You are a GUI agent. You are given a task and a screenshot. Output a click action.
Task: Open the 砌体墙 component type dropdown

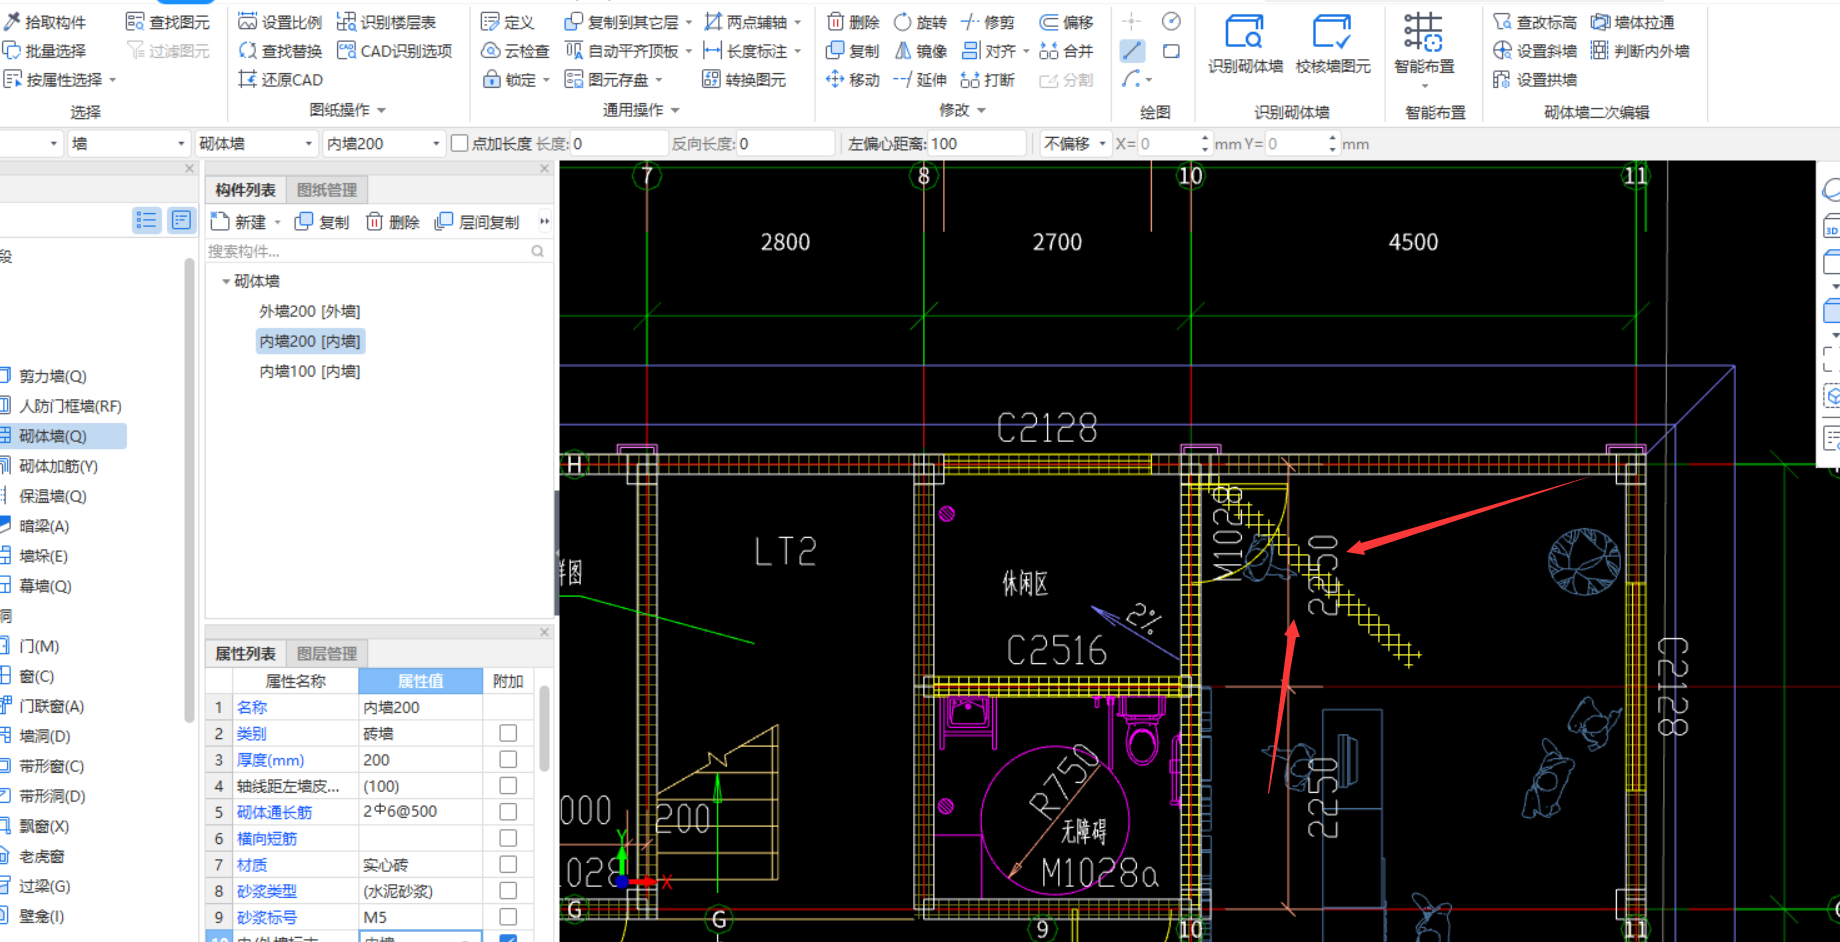click(256, 144)
